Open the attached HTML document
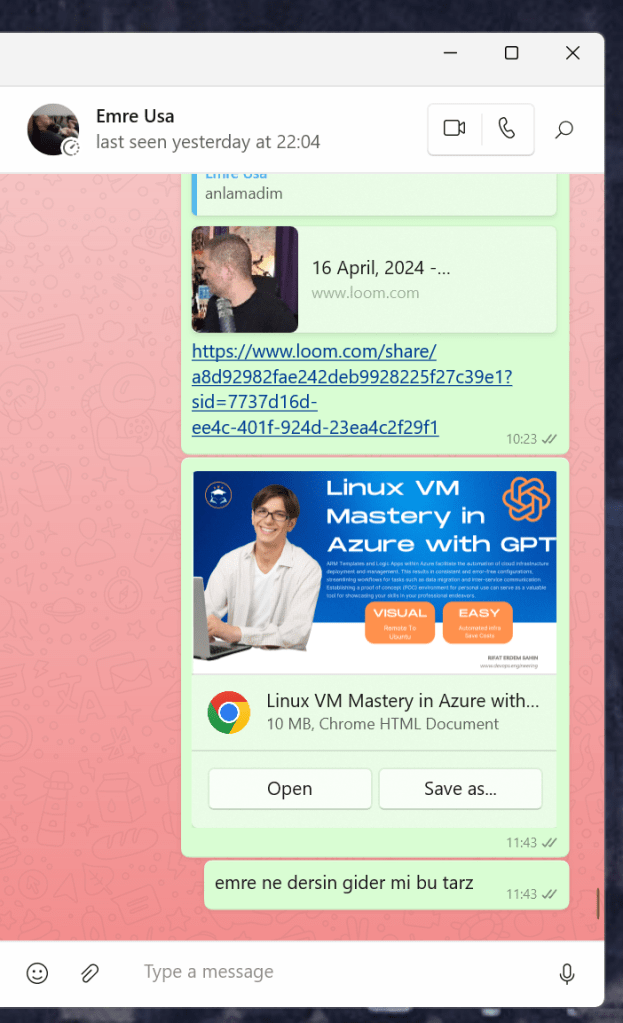This screenshot has height=1023, width=623. pyautogui.click(x=290, y=789)
